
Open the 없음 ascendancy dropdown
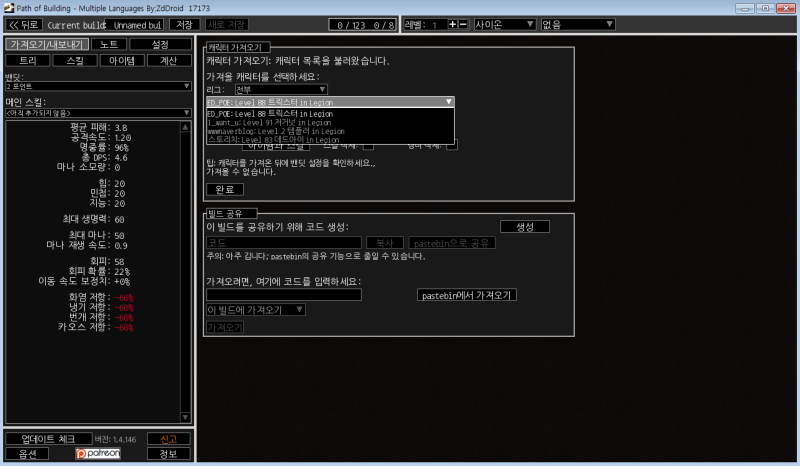click(578, 24)
